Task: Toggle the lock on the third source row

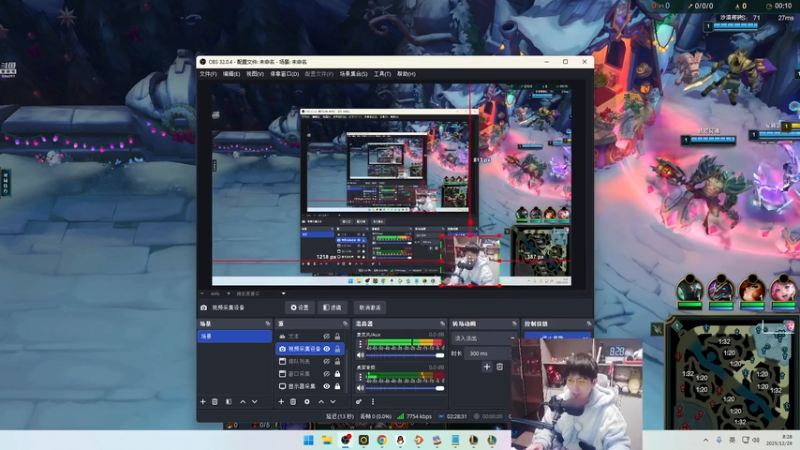Action: (337, 361)
